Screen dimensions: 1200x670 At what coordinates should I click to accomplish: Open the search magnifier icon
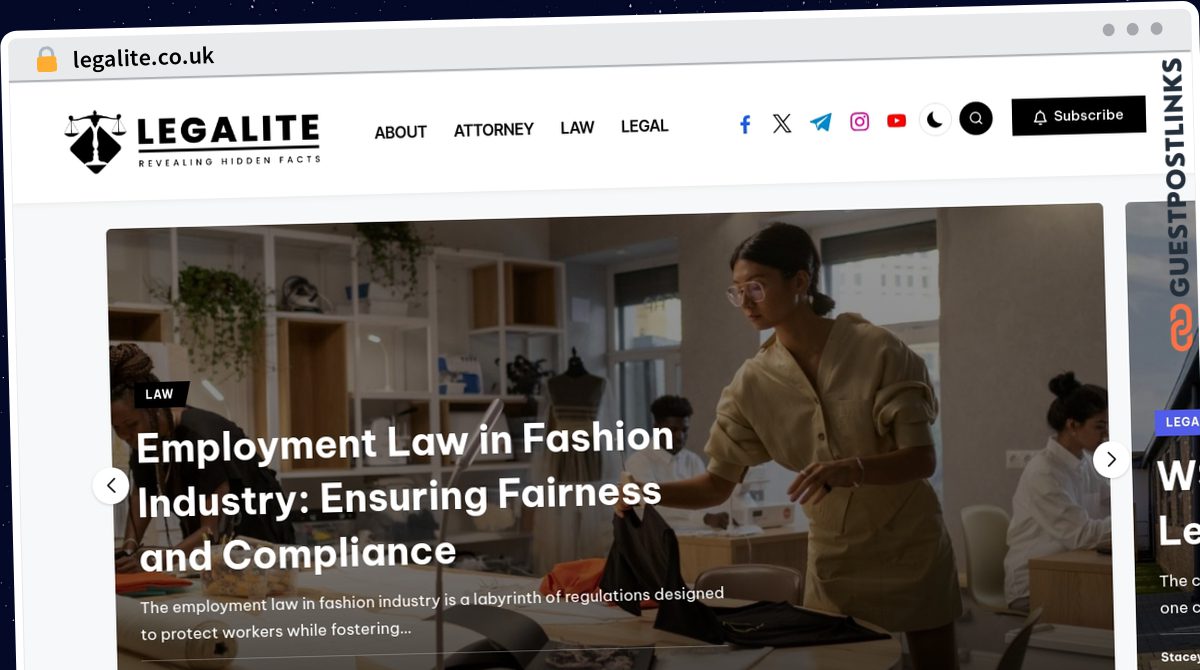976,118
